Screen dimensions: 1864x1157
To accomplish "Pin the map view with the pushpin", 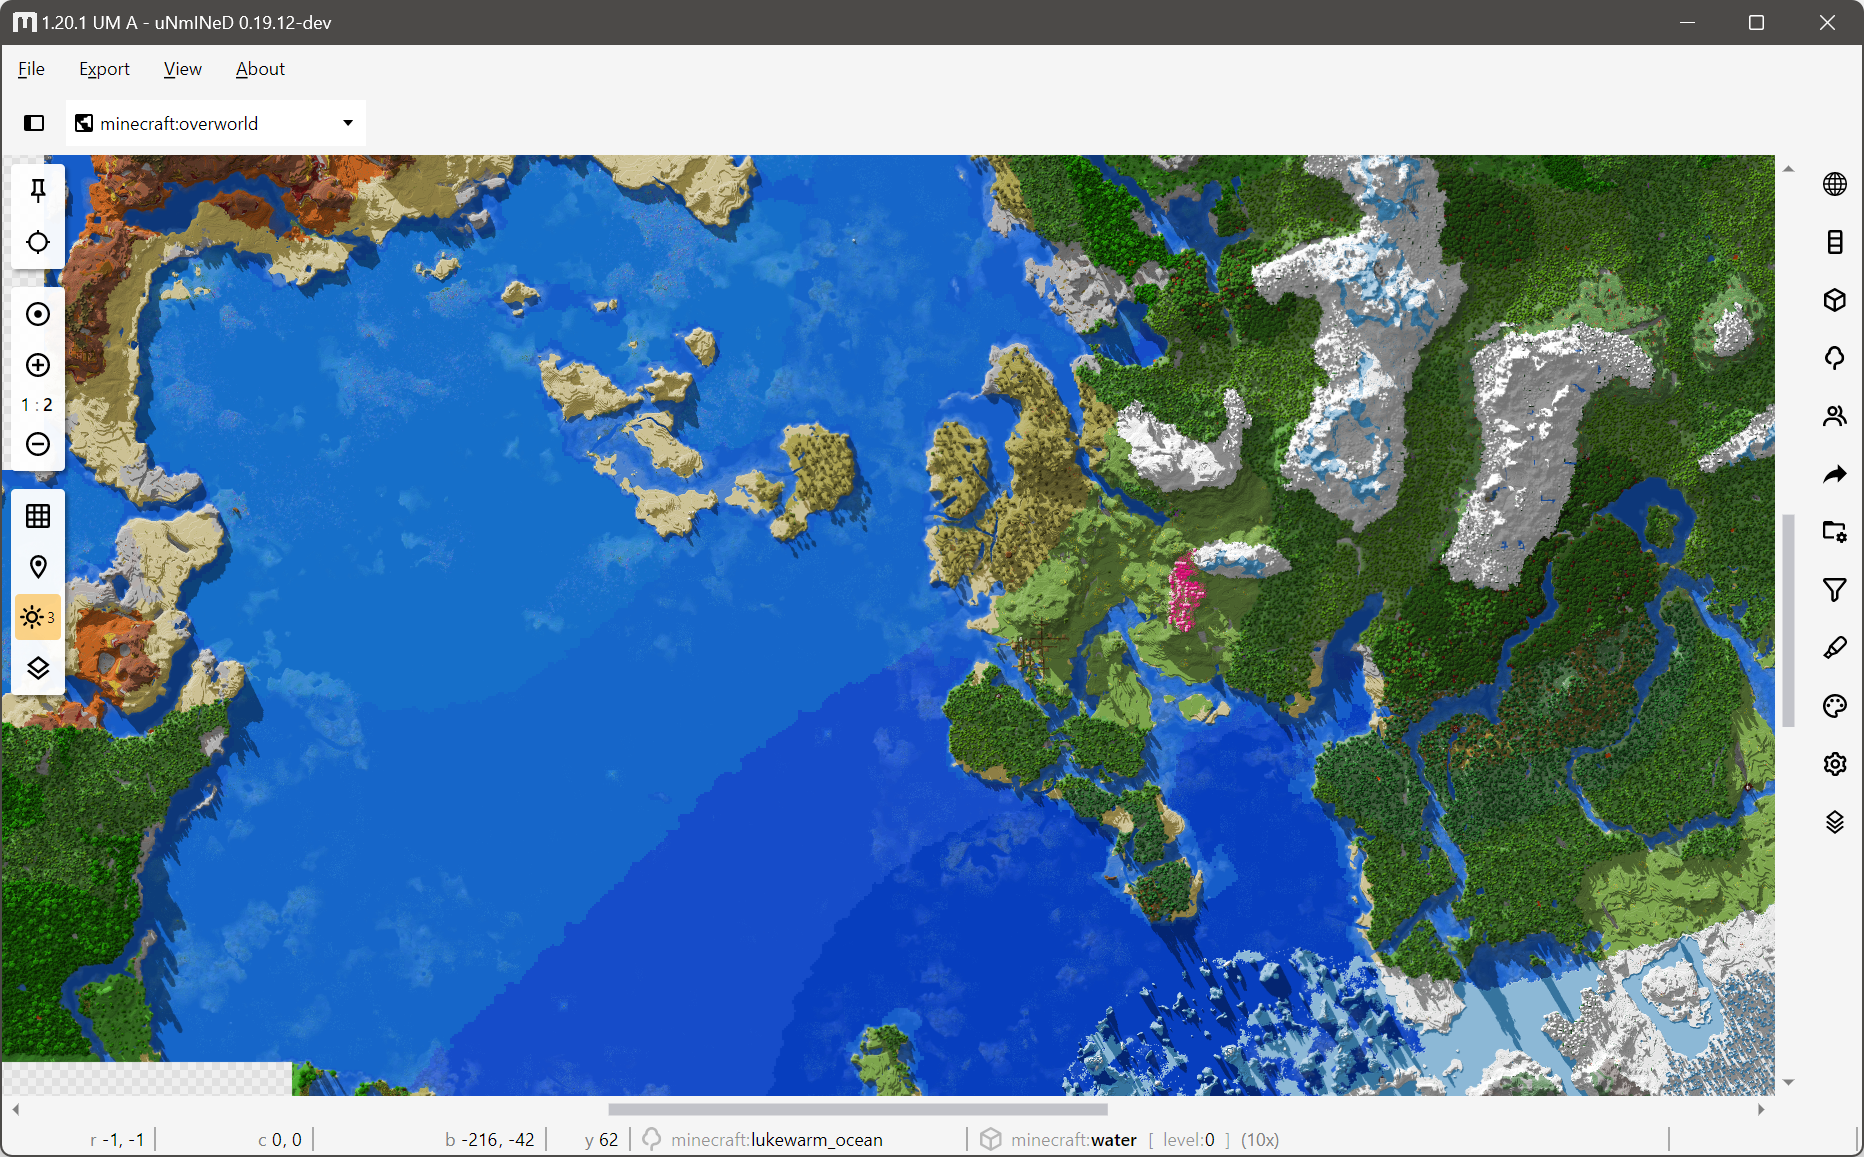I will click(37, 190).
